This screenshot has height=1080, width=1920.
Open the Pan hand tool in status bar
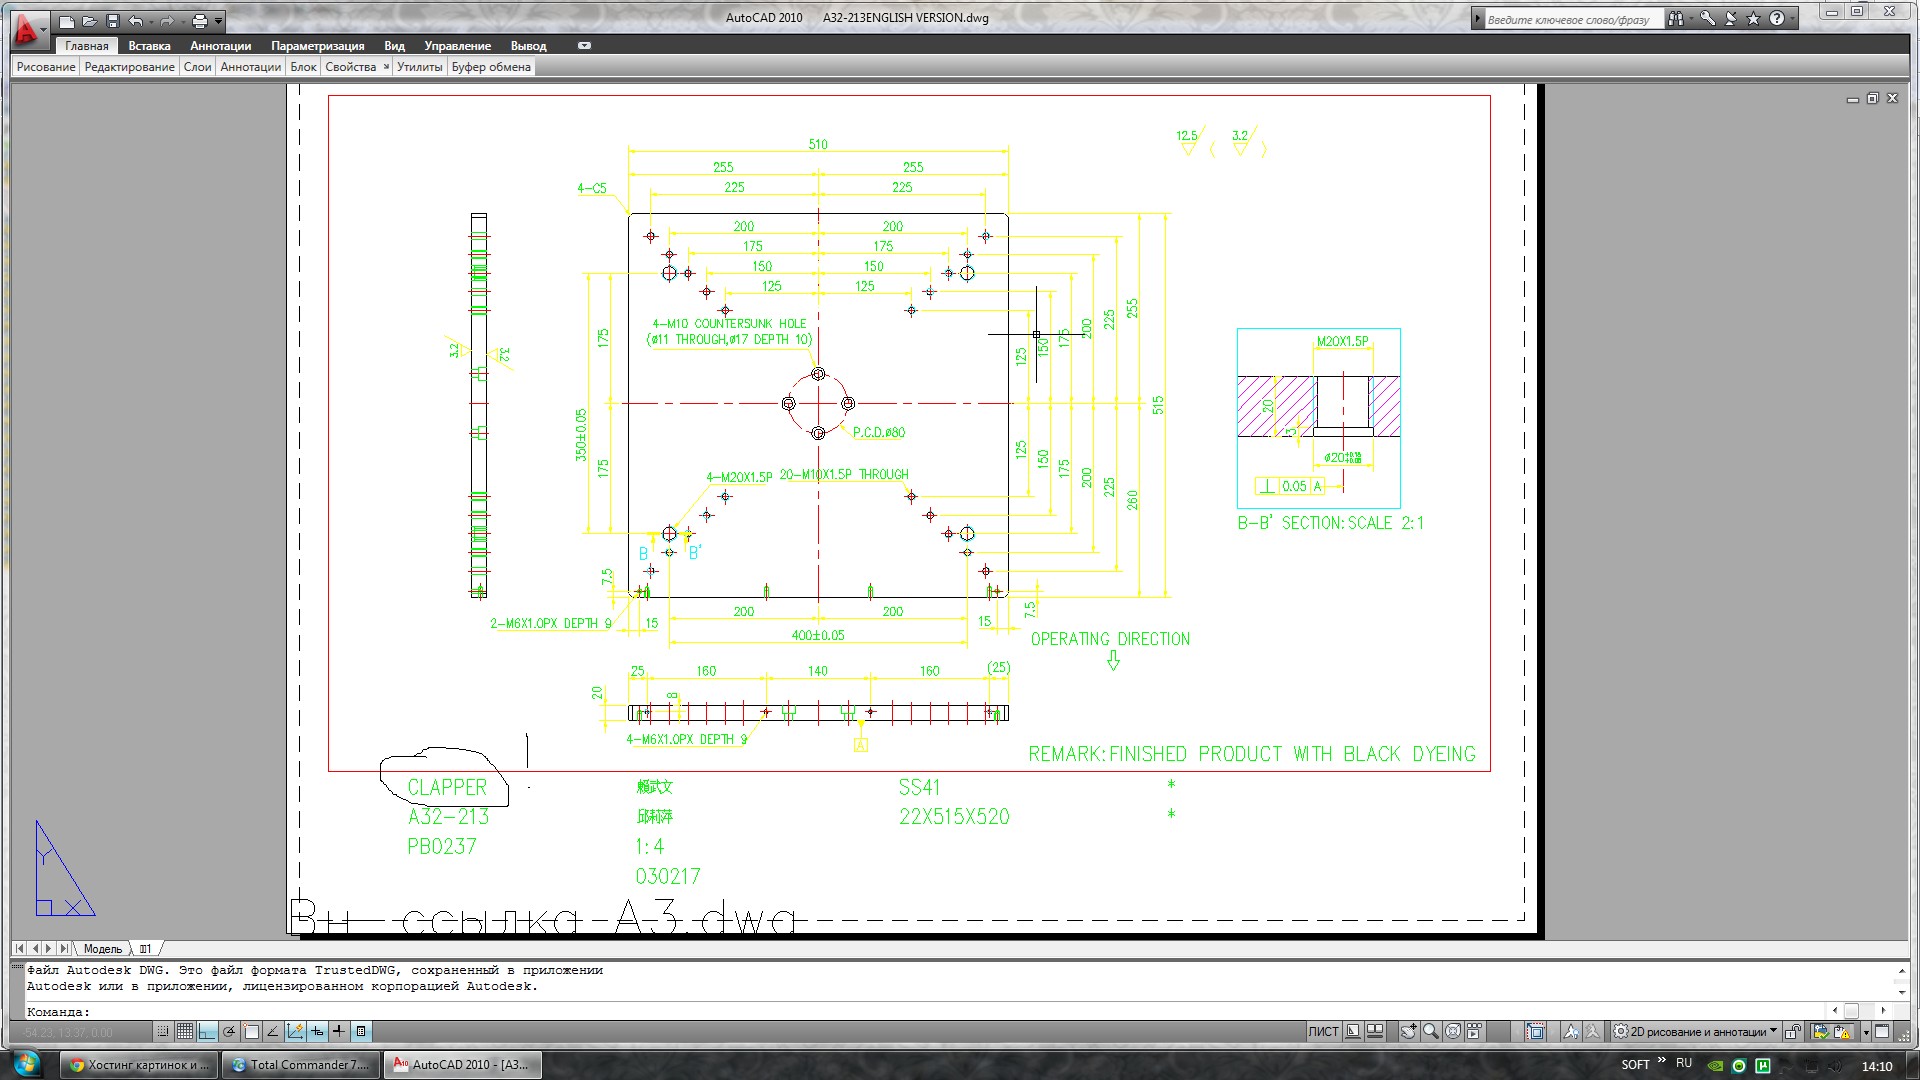click(x=1408, y=1032)
